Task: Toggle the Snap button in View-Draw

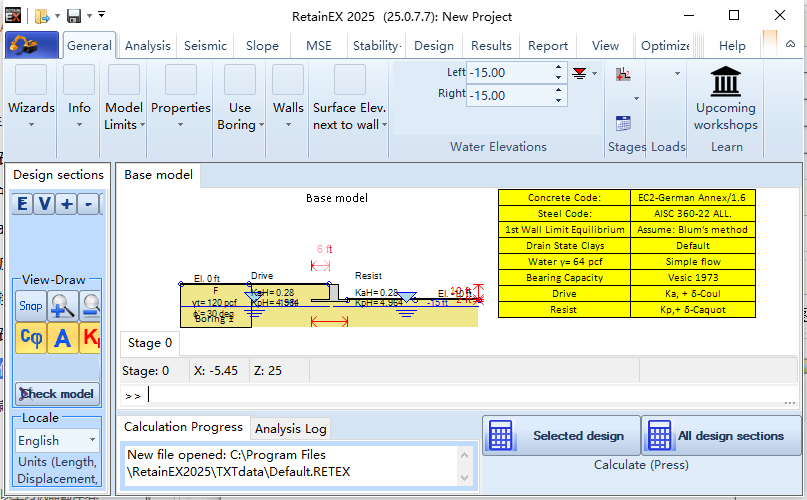Action: 30,306
